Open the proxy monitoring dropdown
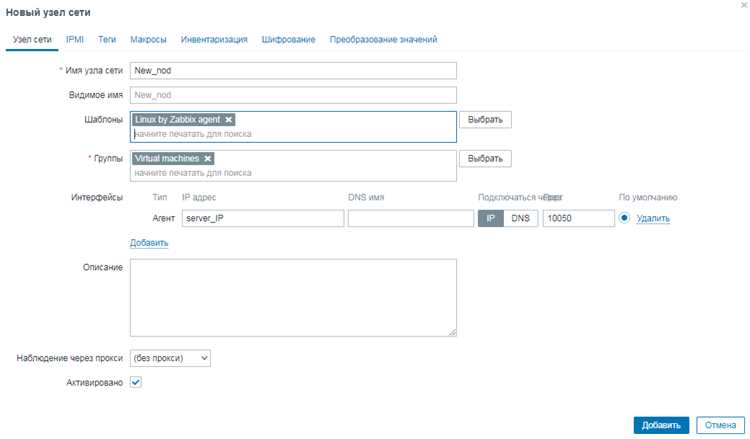Viewport: 750px width, 439px height. tap(170, 358)
